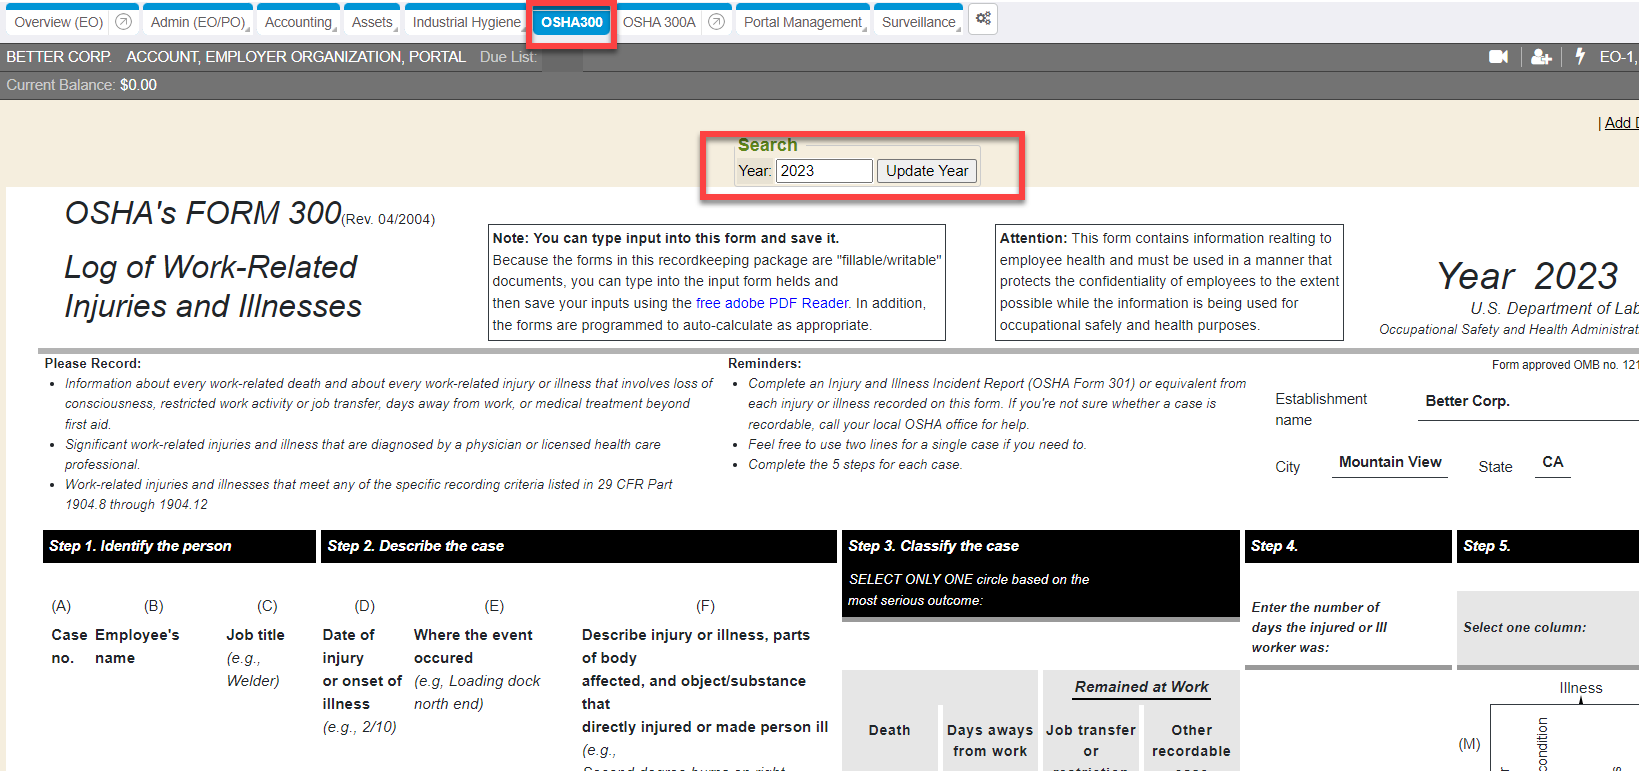The image size is (1639, 771).
Task: Select the OSHA300 tab
Action: (572, 22)
